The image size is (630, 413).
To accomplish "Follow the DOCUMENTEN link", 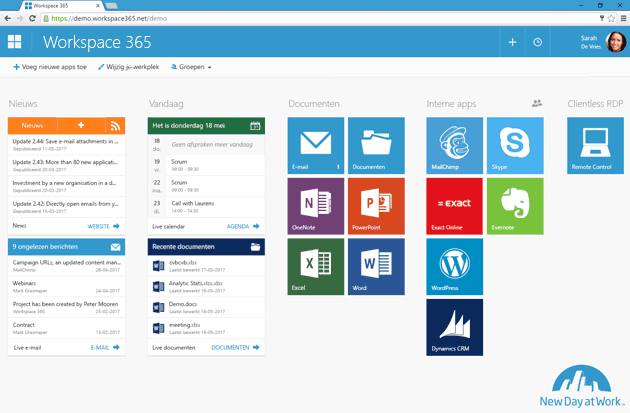I will click(x=235, y=348).
